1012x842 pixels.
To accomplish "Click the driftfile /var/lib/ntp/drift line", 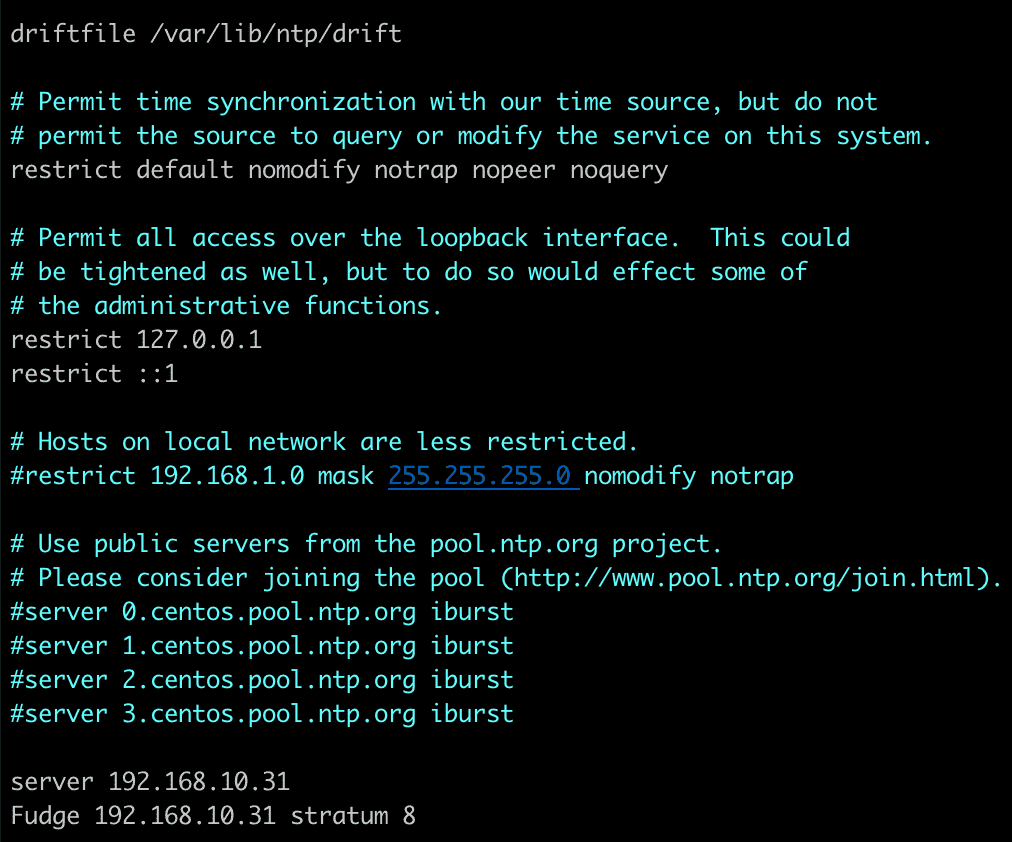I will 206,34.
